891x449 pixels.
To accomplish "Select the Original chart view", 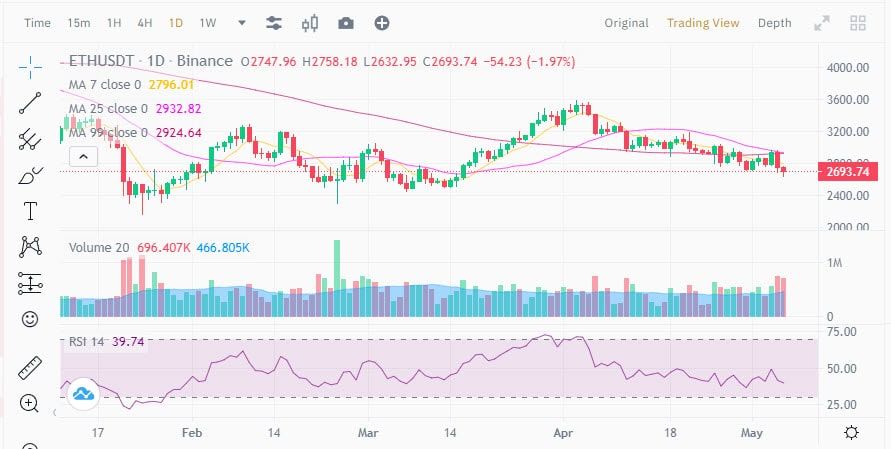I will pos(626,23).
